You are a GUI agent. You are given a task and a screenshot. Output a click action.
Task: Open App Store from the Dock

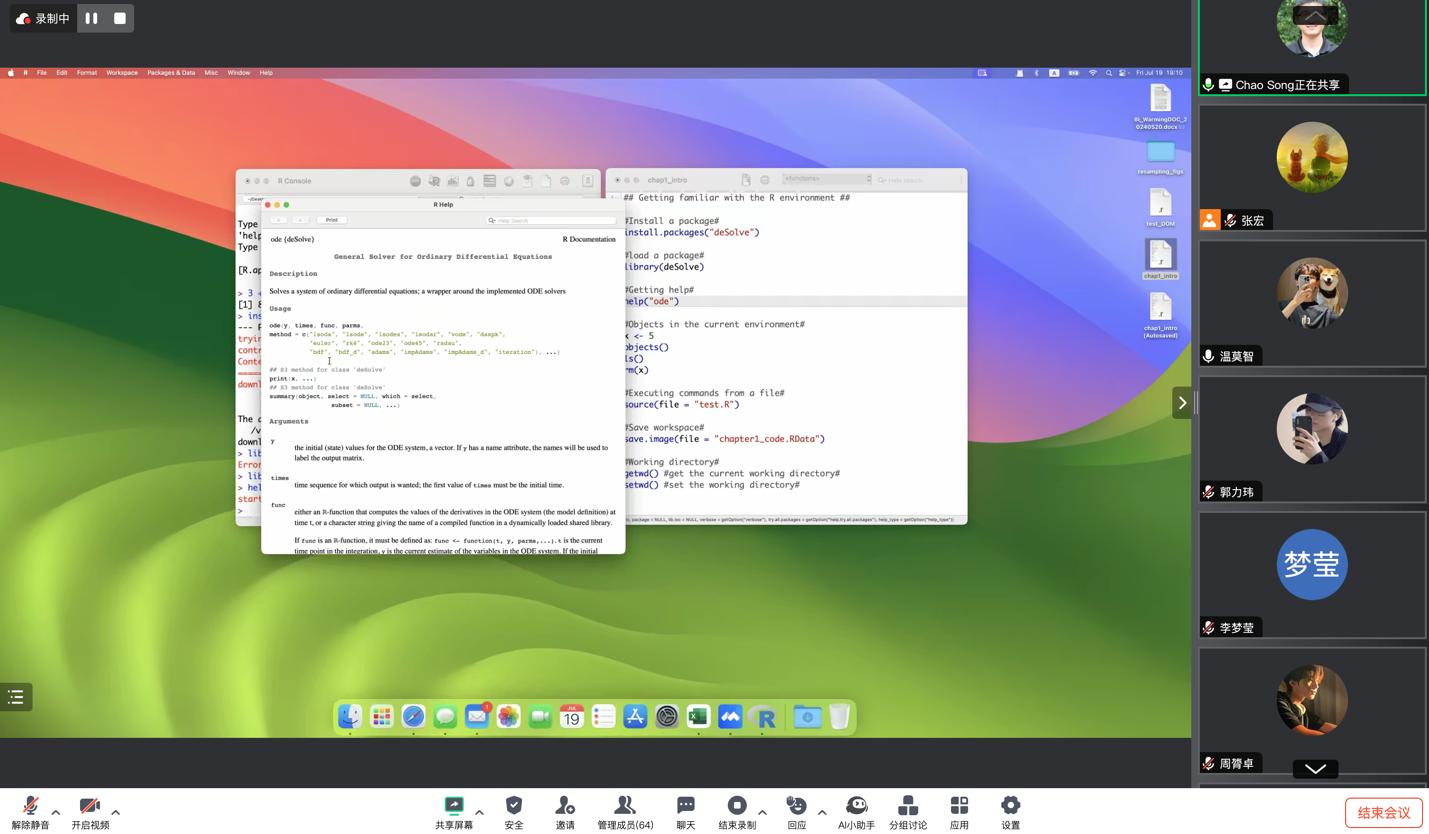635,717
